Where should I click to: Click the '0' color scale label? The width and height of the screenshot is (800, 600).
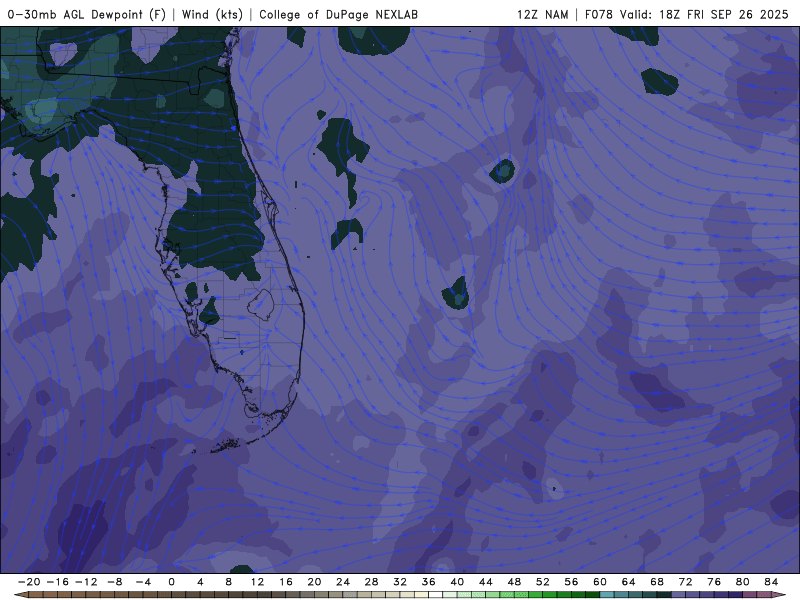click(x=171, y=582)
